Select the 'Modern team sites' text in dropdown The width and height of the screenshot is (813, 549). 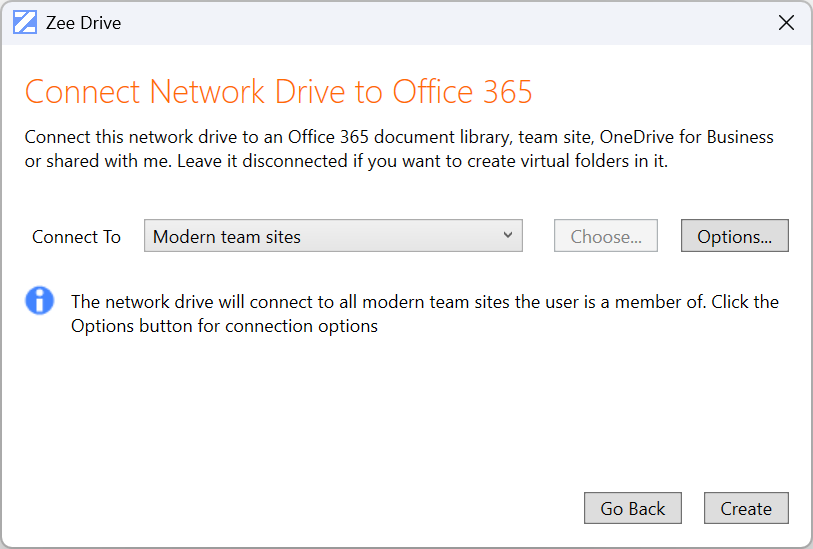[x=227, y=237]
